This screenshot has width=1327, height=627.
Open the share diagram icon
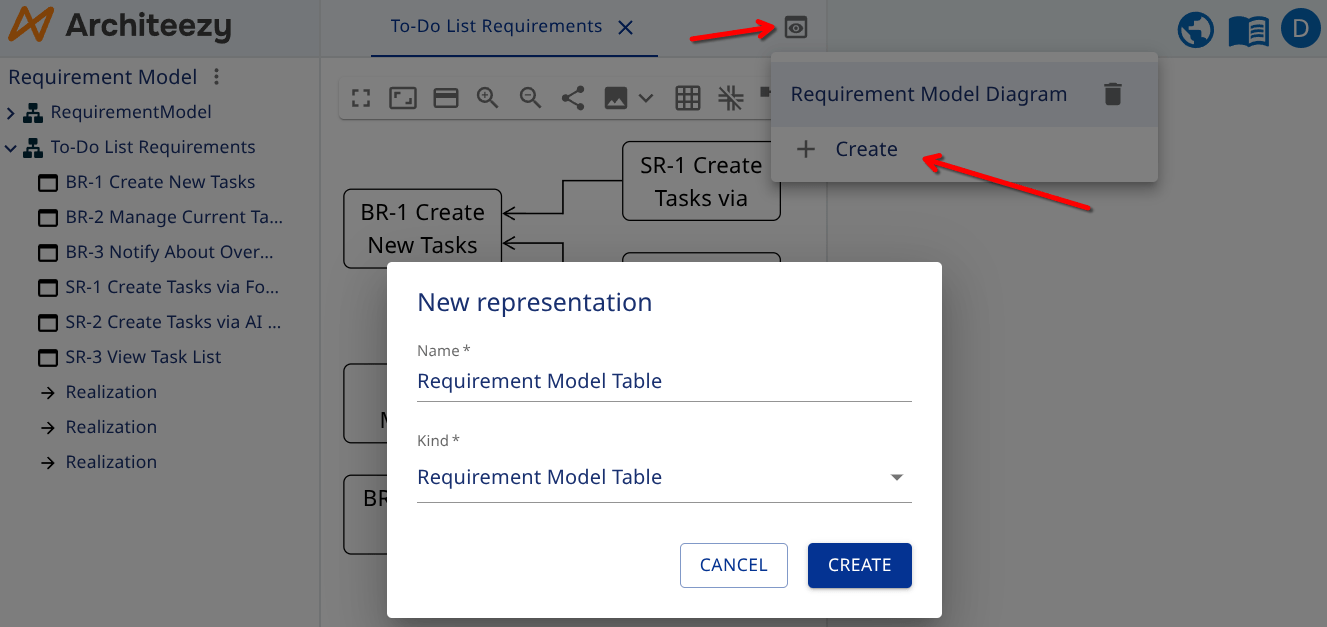572,97
